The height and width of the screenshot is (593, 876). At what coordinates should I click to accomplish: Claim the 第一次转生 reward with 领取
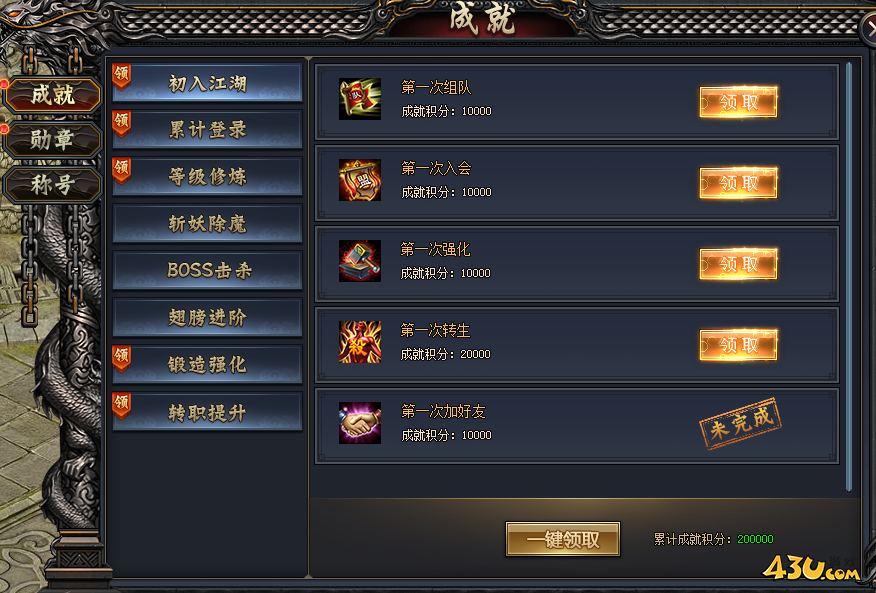738,345
